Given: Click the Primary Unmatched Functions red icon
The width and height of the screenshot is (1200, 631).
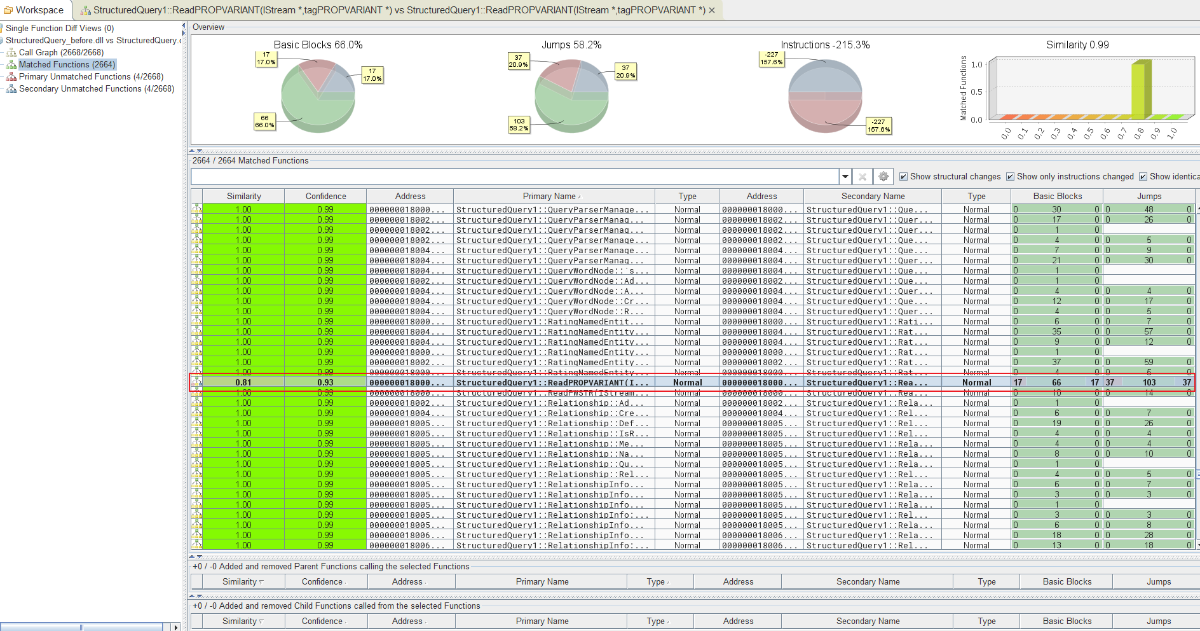Looking at the screenshot, I should pos(11,76).
